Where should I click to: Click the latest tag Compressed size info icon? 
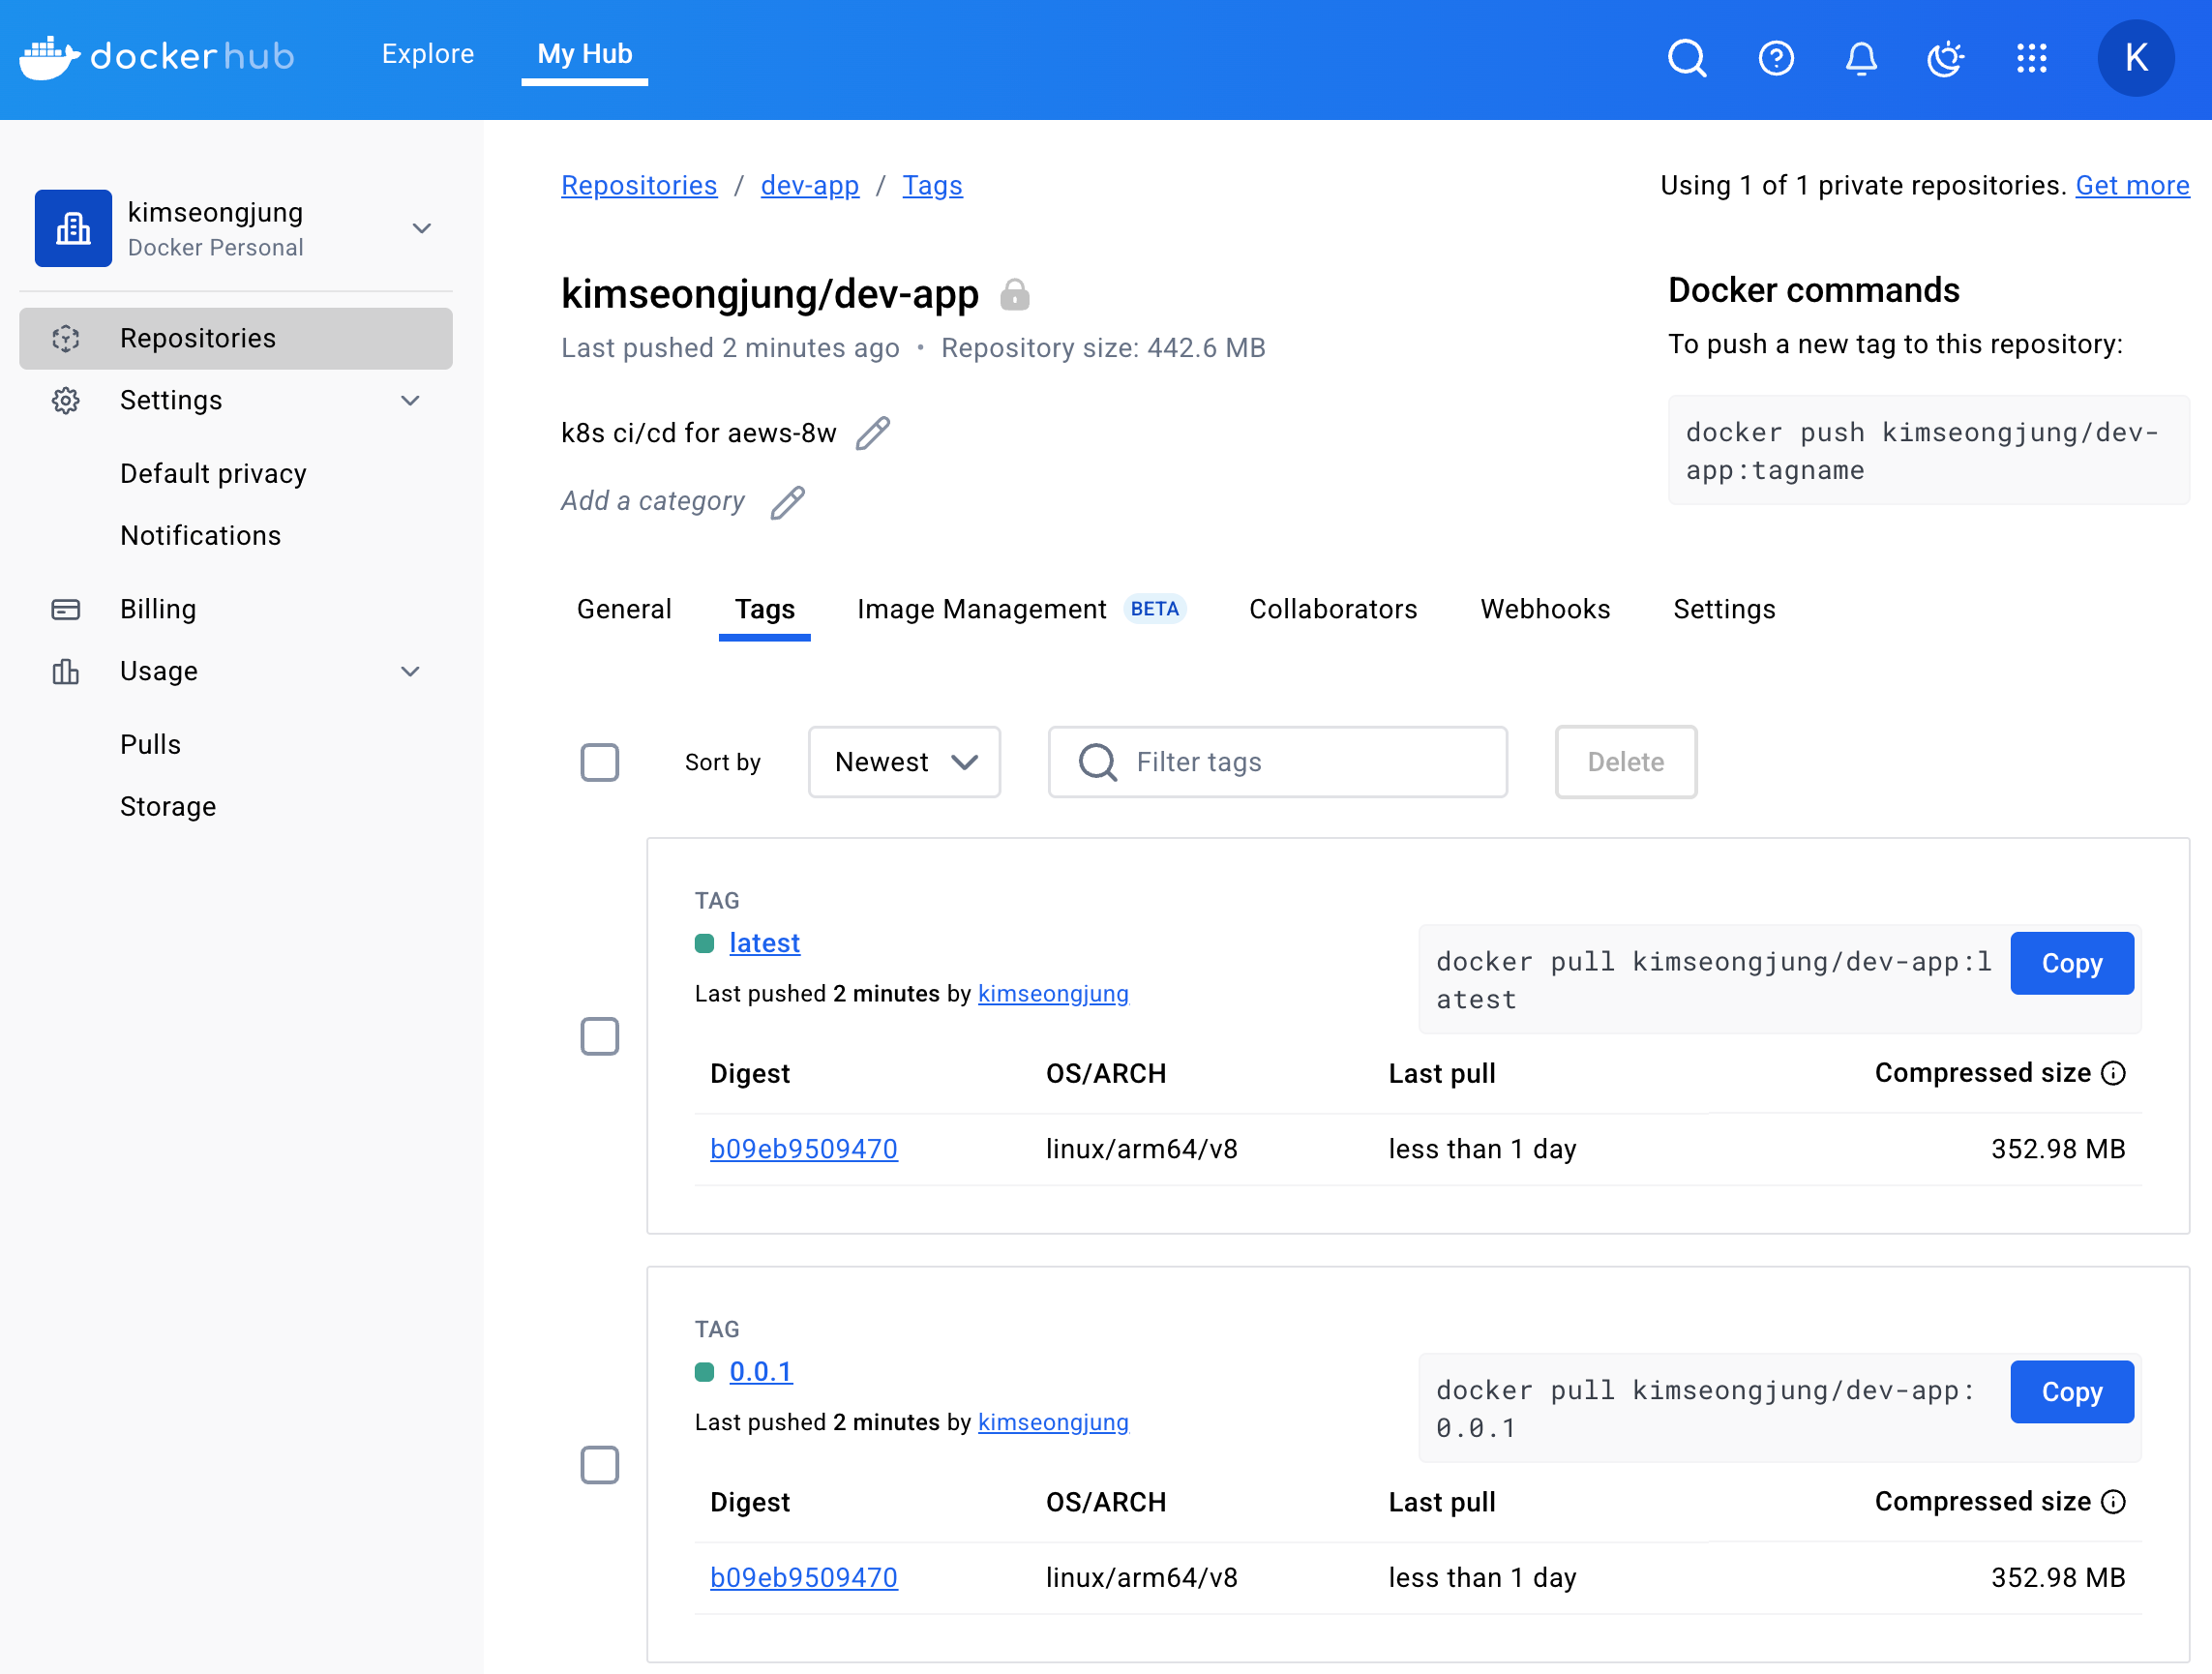click(2113, 1073)
